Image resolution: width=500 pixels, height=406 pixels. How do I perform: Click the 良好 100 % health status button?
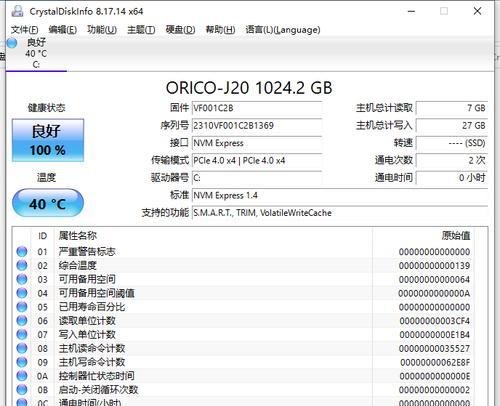48,140
